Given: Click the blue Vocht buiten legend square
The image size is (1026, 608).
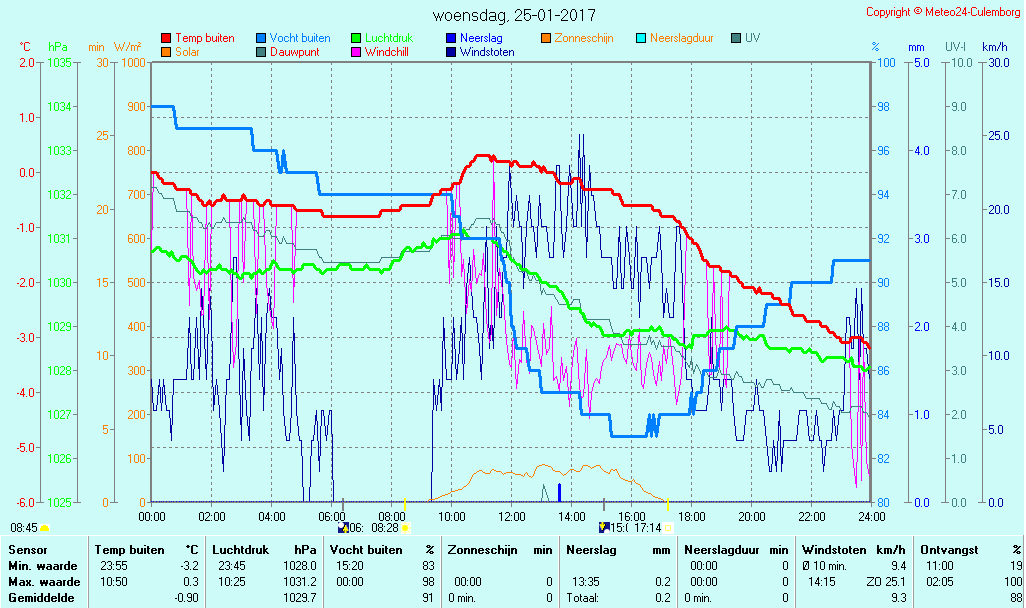Looking at the screenshot, I should tap(261, 38).
